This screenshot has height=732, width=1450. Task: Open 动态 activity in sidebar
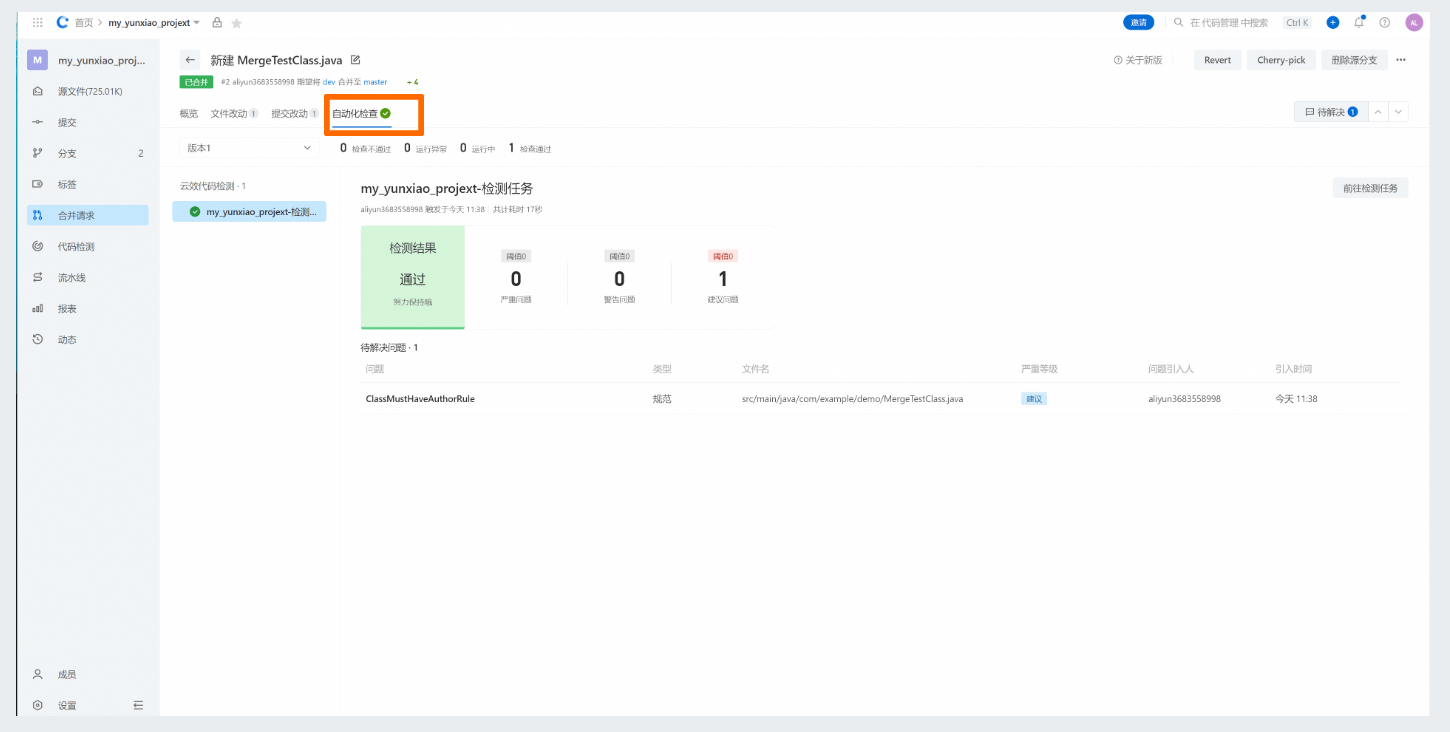tap(88, 340)
